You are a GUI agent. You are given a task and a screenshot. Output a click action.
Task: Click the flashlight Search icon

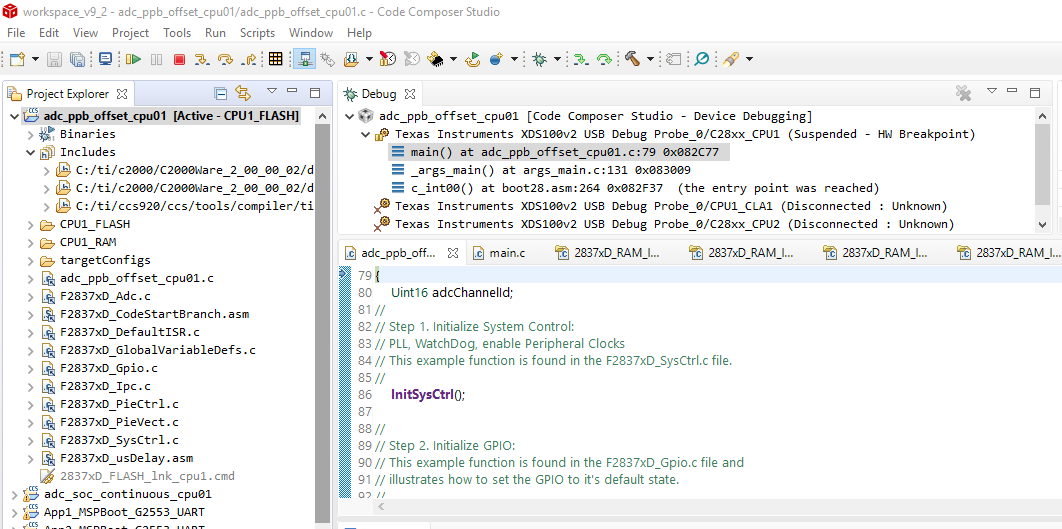coord(730,60)
